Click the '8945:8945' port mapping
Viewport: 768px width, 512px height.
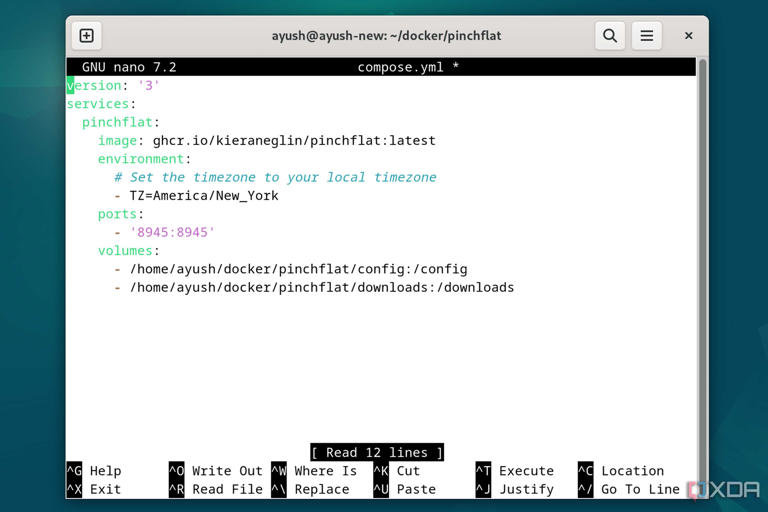coord(172,232)
